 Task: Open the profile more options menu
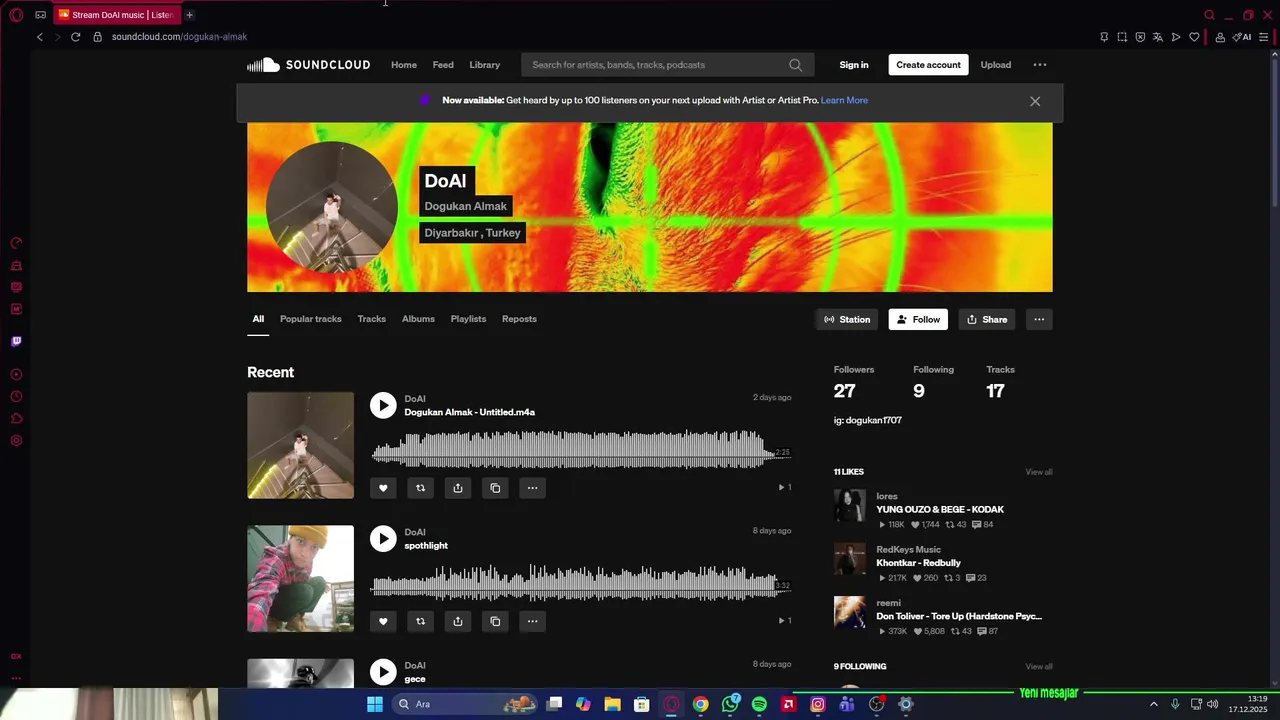[x=1039, y=320]
